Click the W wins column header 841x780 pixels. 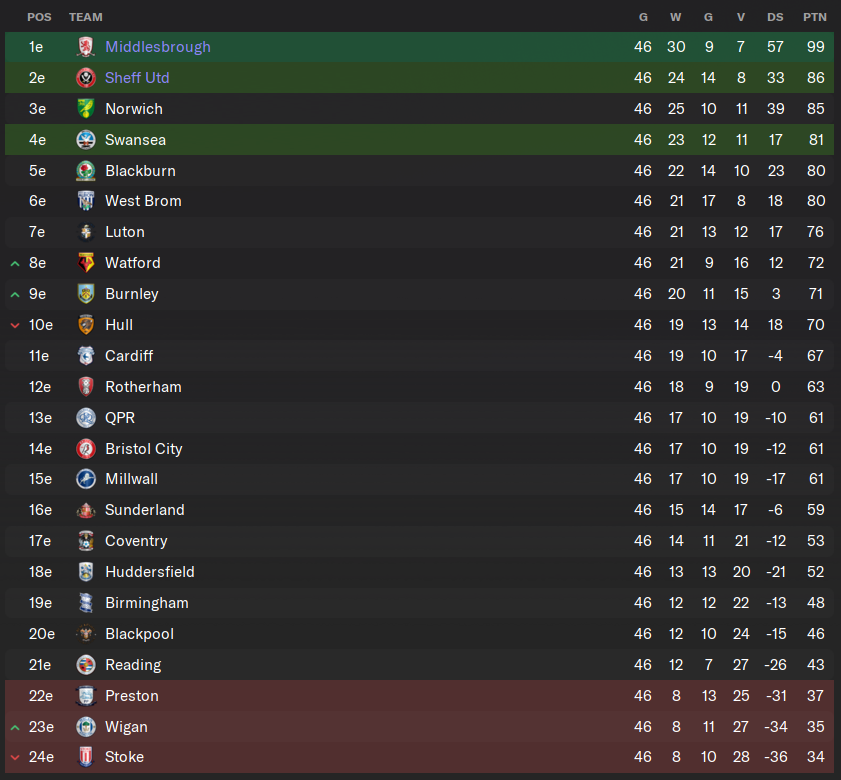click(x=676, y=17)
